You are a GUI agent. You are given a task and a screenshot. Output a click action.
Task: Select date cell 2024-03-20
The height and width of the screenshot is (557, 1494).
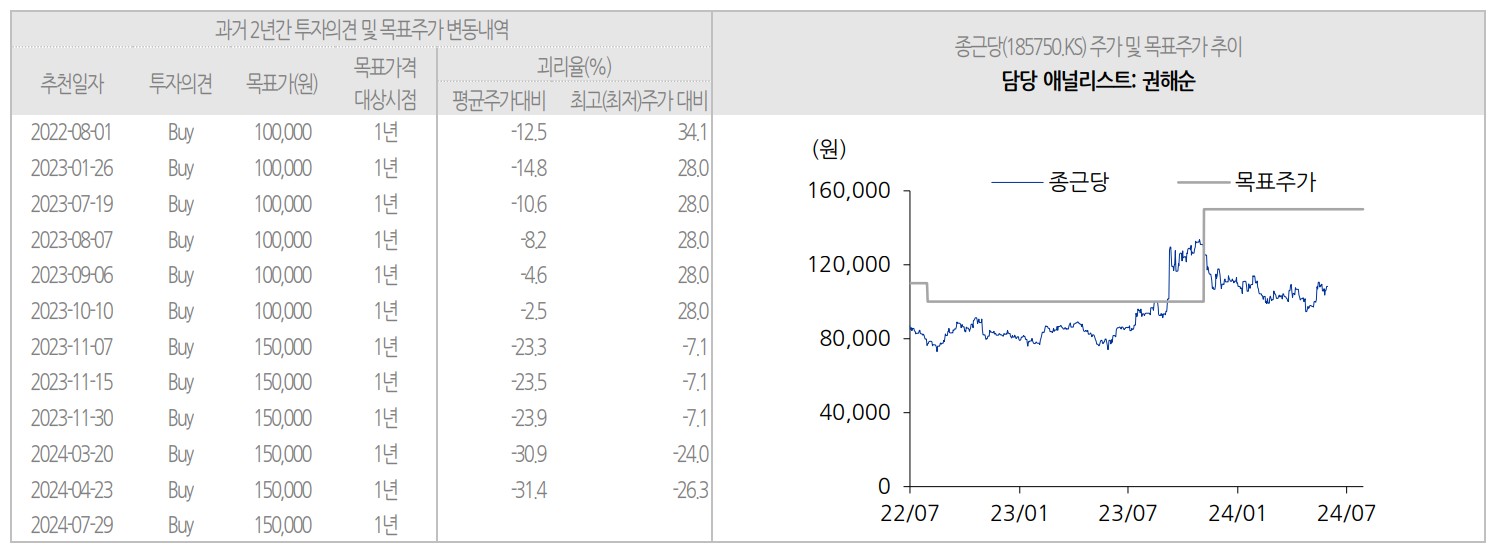pos(72,454)
